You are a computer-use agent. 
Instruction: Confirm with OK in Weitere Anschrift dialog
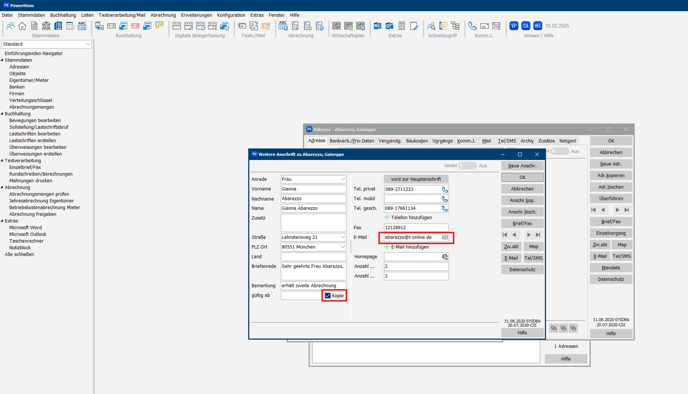click(522, 177)
